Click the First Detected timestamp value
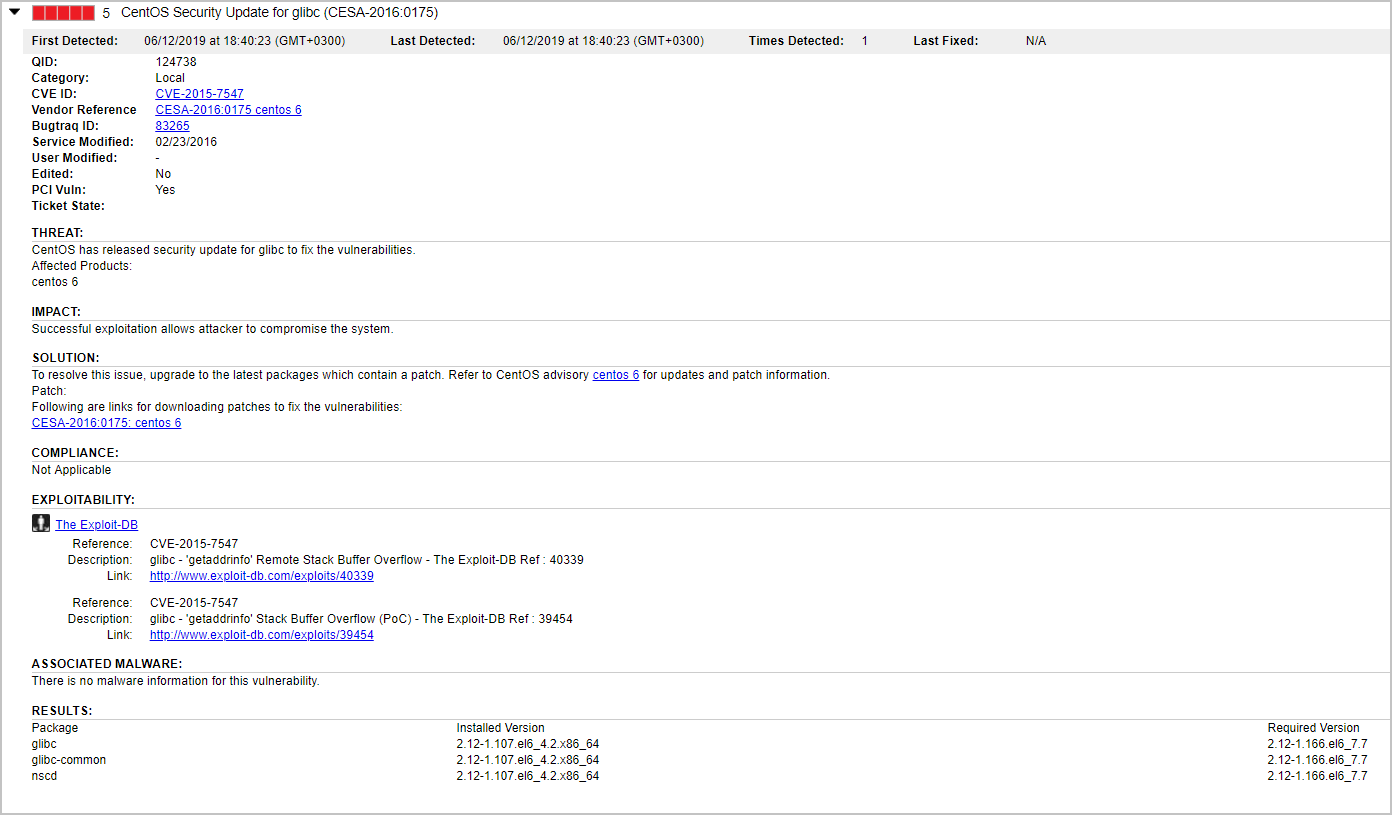Viewport: 1392px width, 815px height. coord(245,41)
